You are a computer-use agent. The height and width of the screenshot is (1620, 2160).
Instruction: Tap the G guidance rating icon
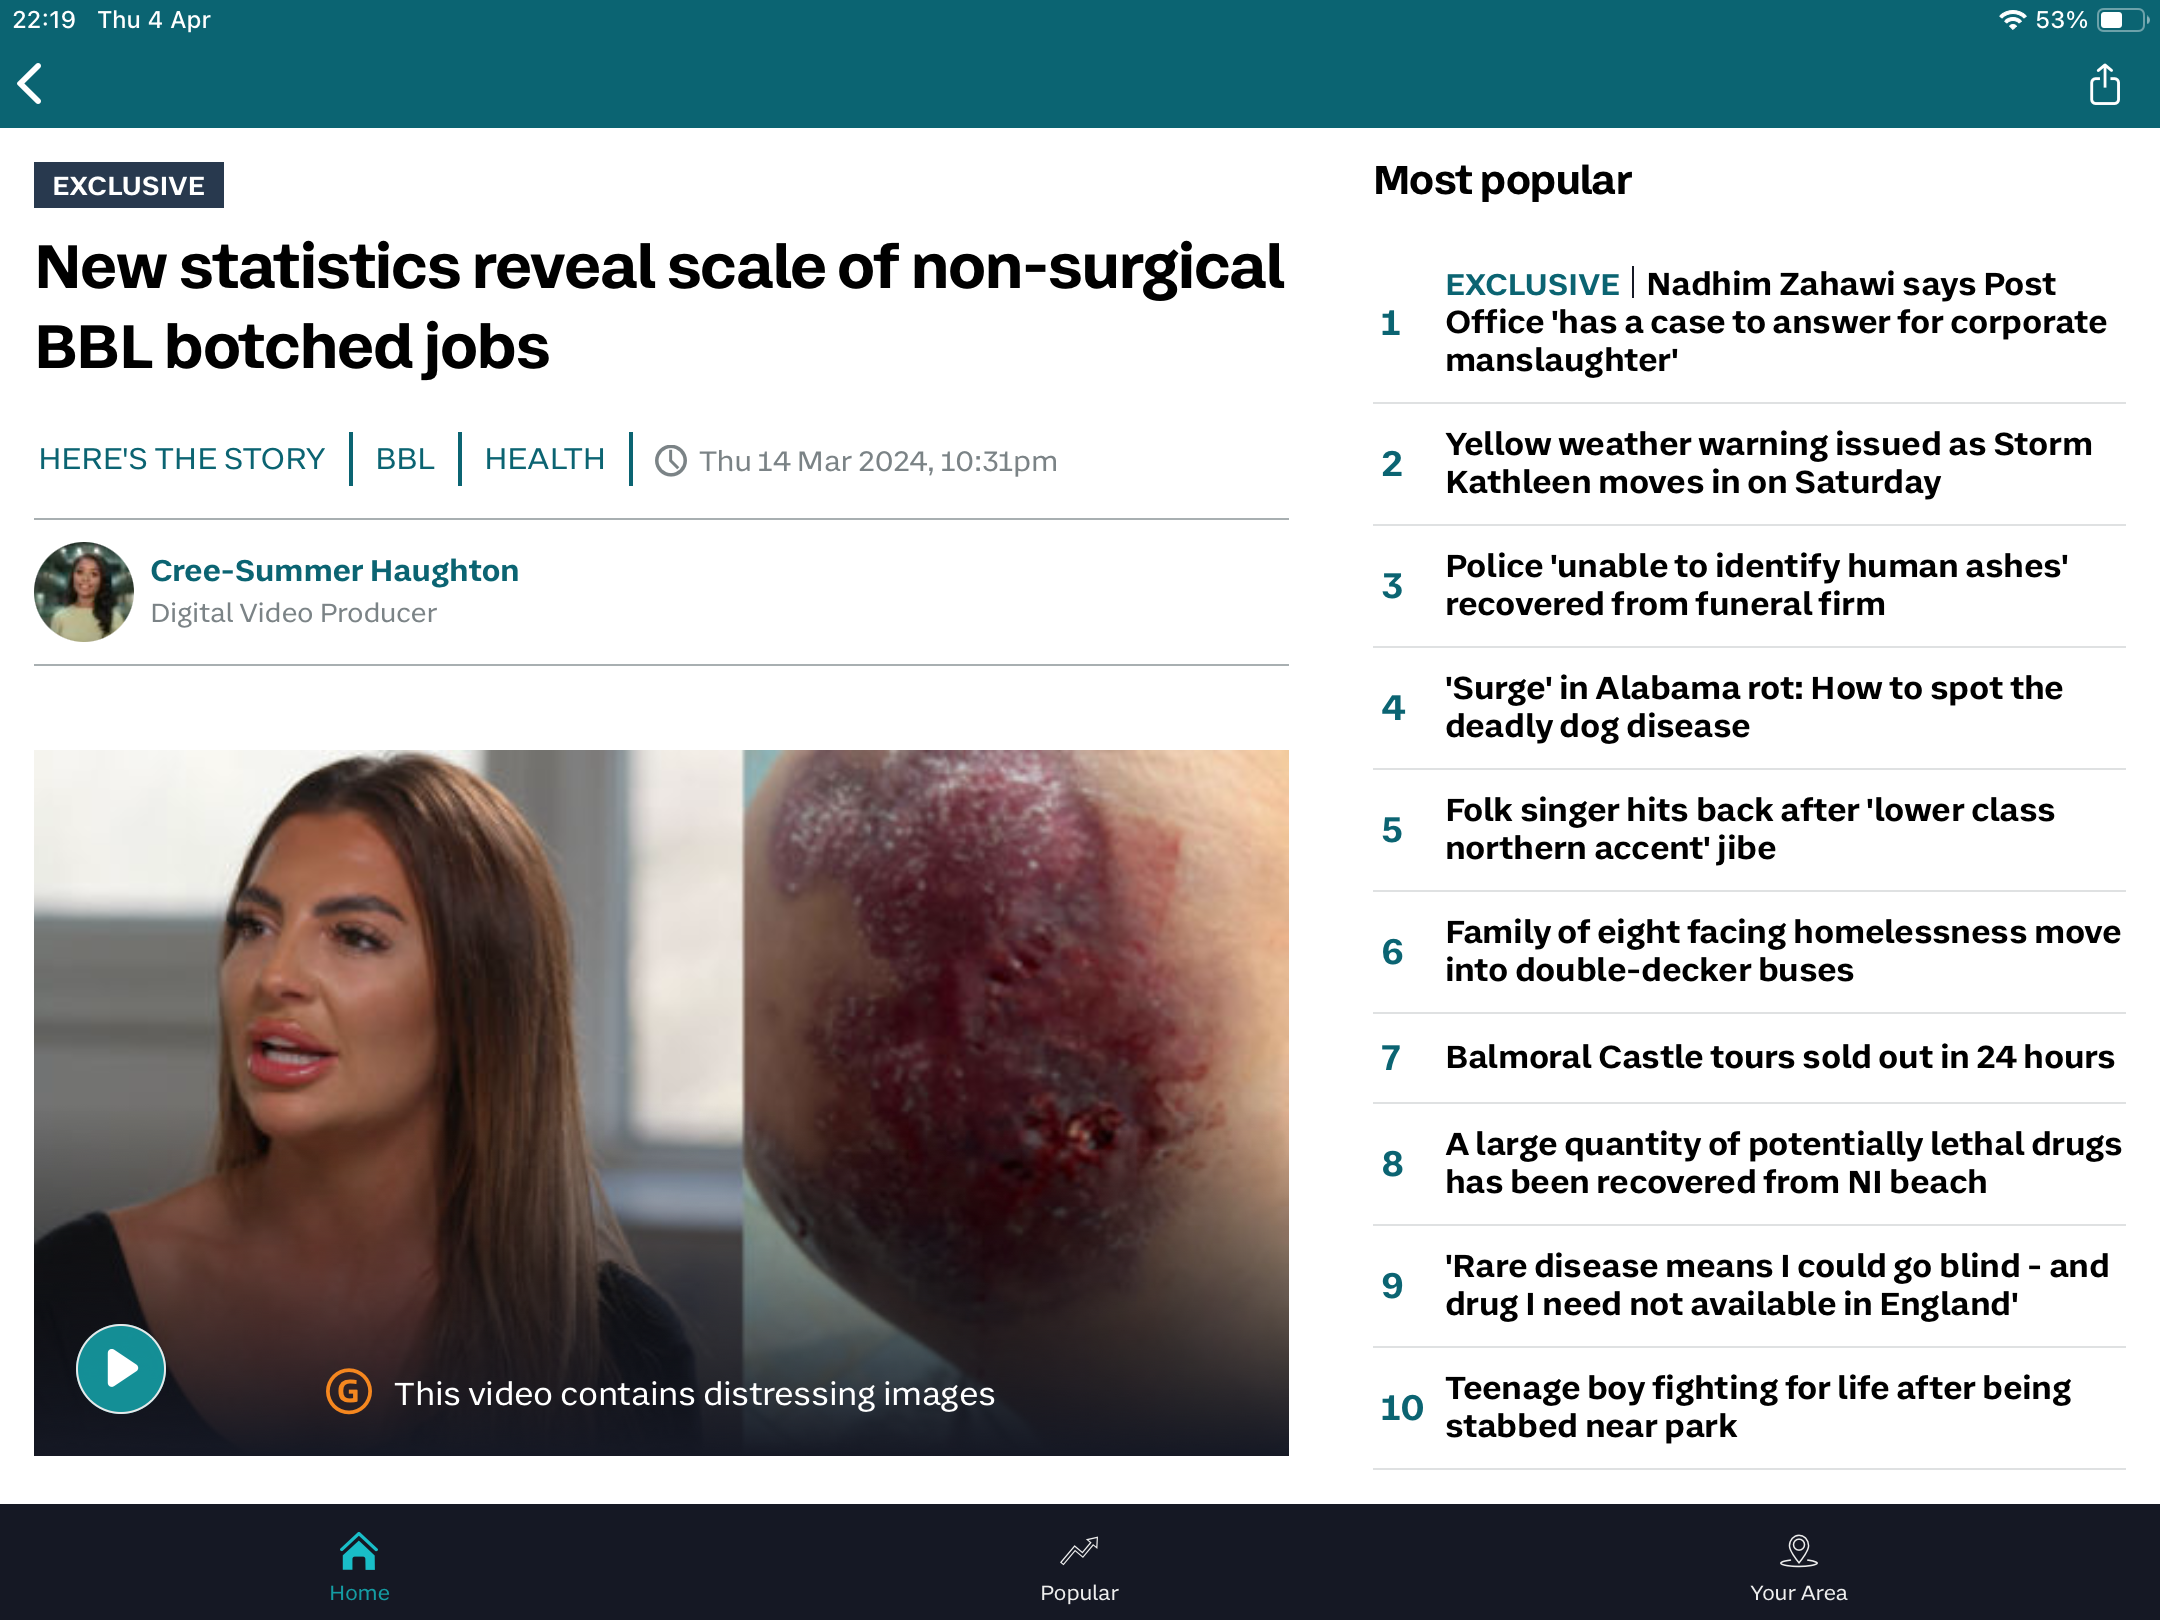pos(349,1392)
